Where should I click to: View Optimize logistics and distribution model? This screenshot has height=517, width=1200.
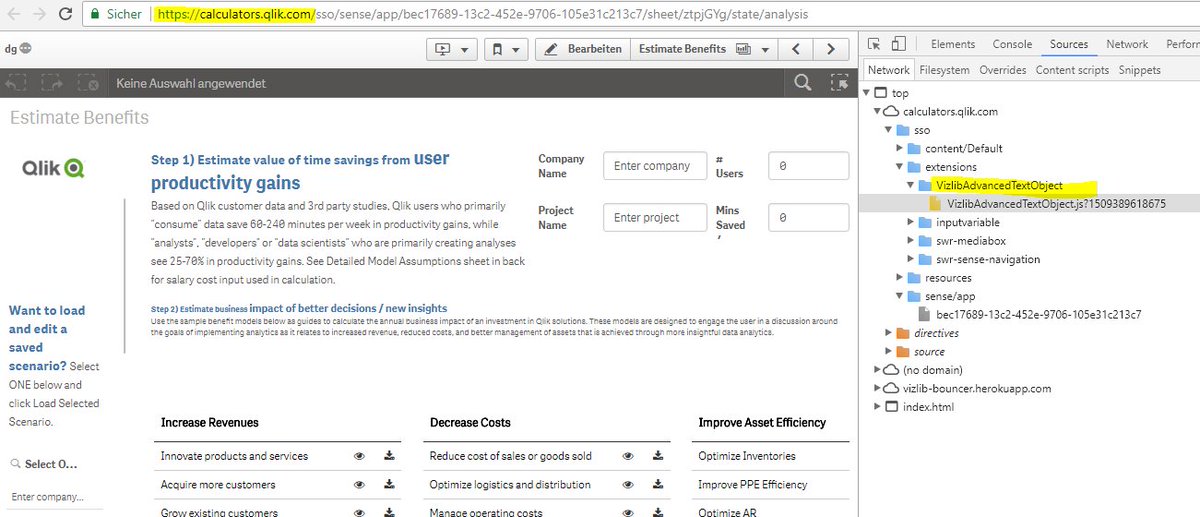click(x=628, y=485)
